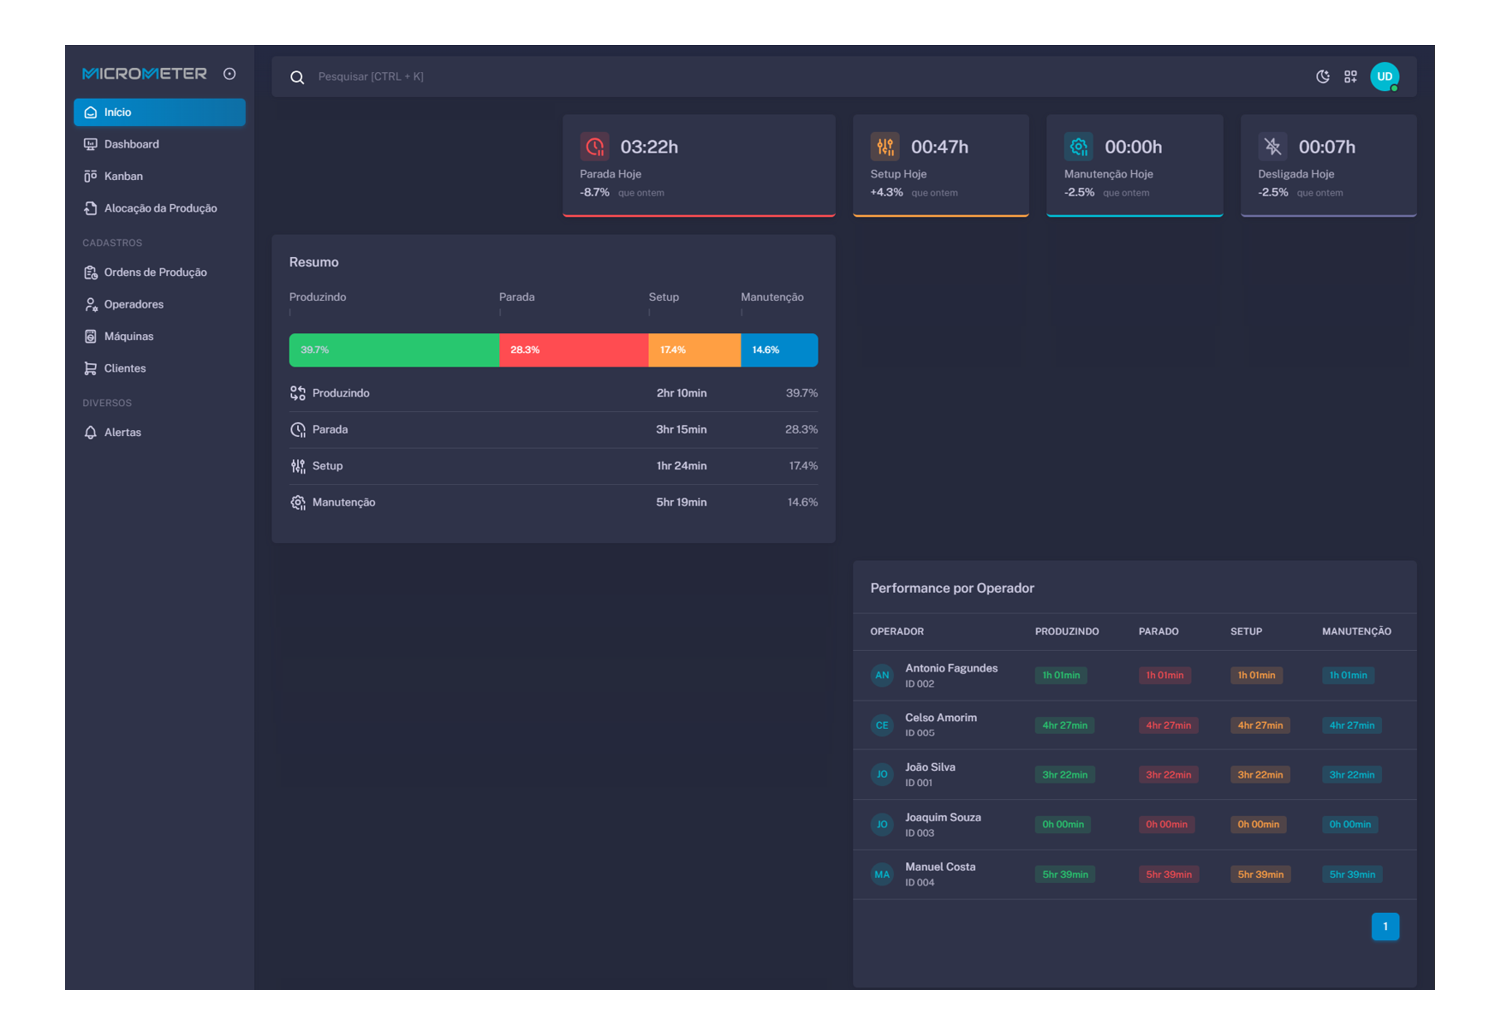Open the Máquinas page

(x=159, y=336)
